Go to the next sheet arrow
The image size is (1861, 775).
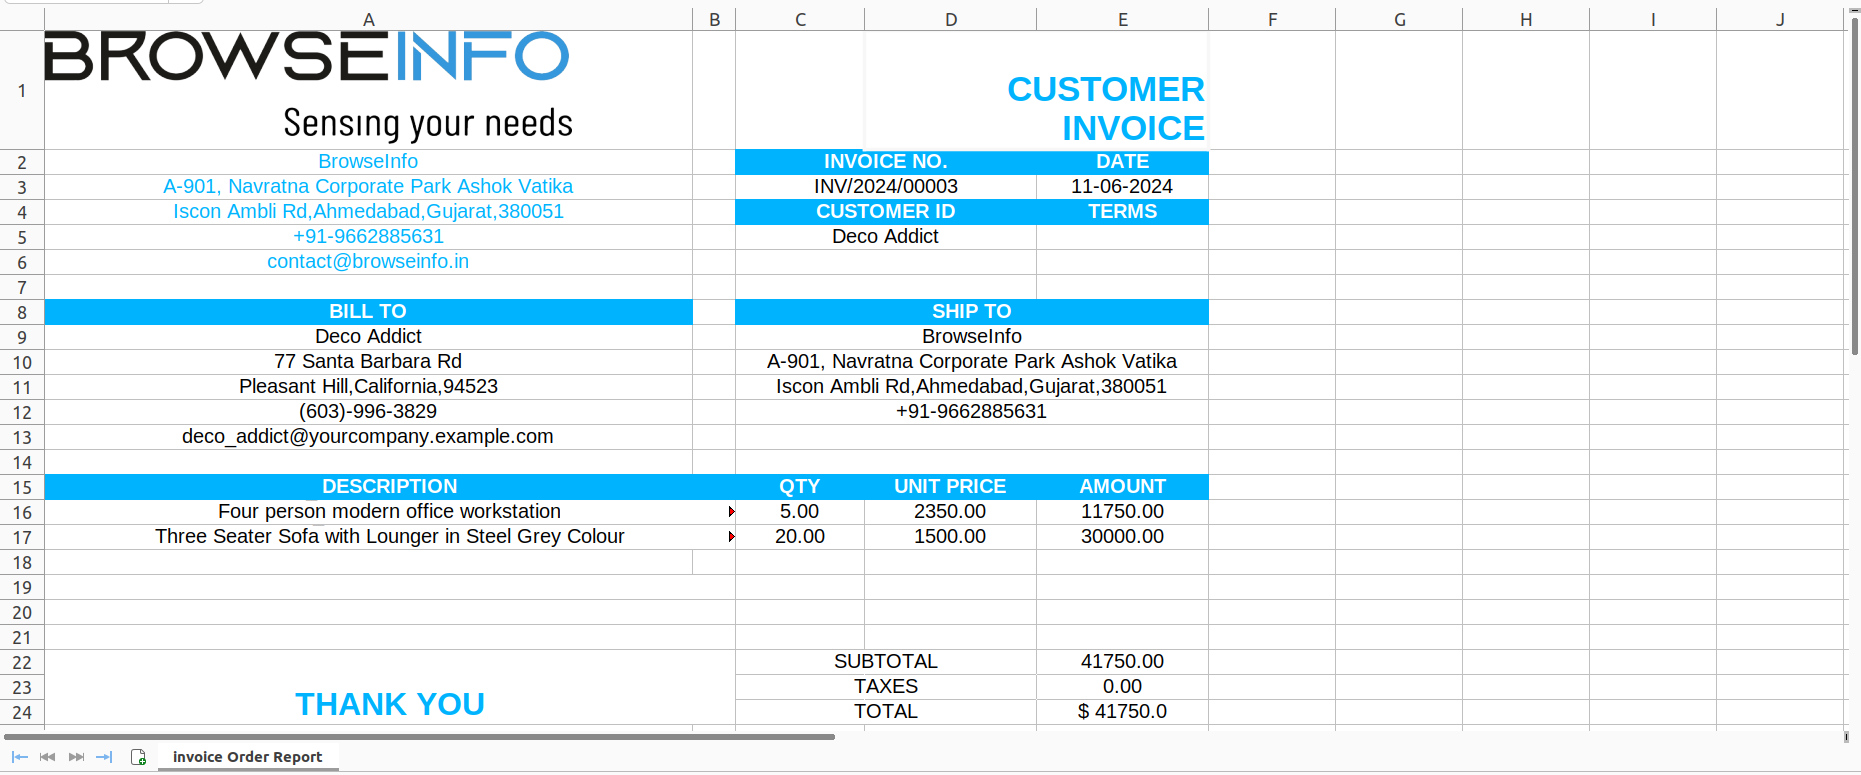76,757
